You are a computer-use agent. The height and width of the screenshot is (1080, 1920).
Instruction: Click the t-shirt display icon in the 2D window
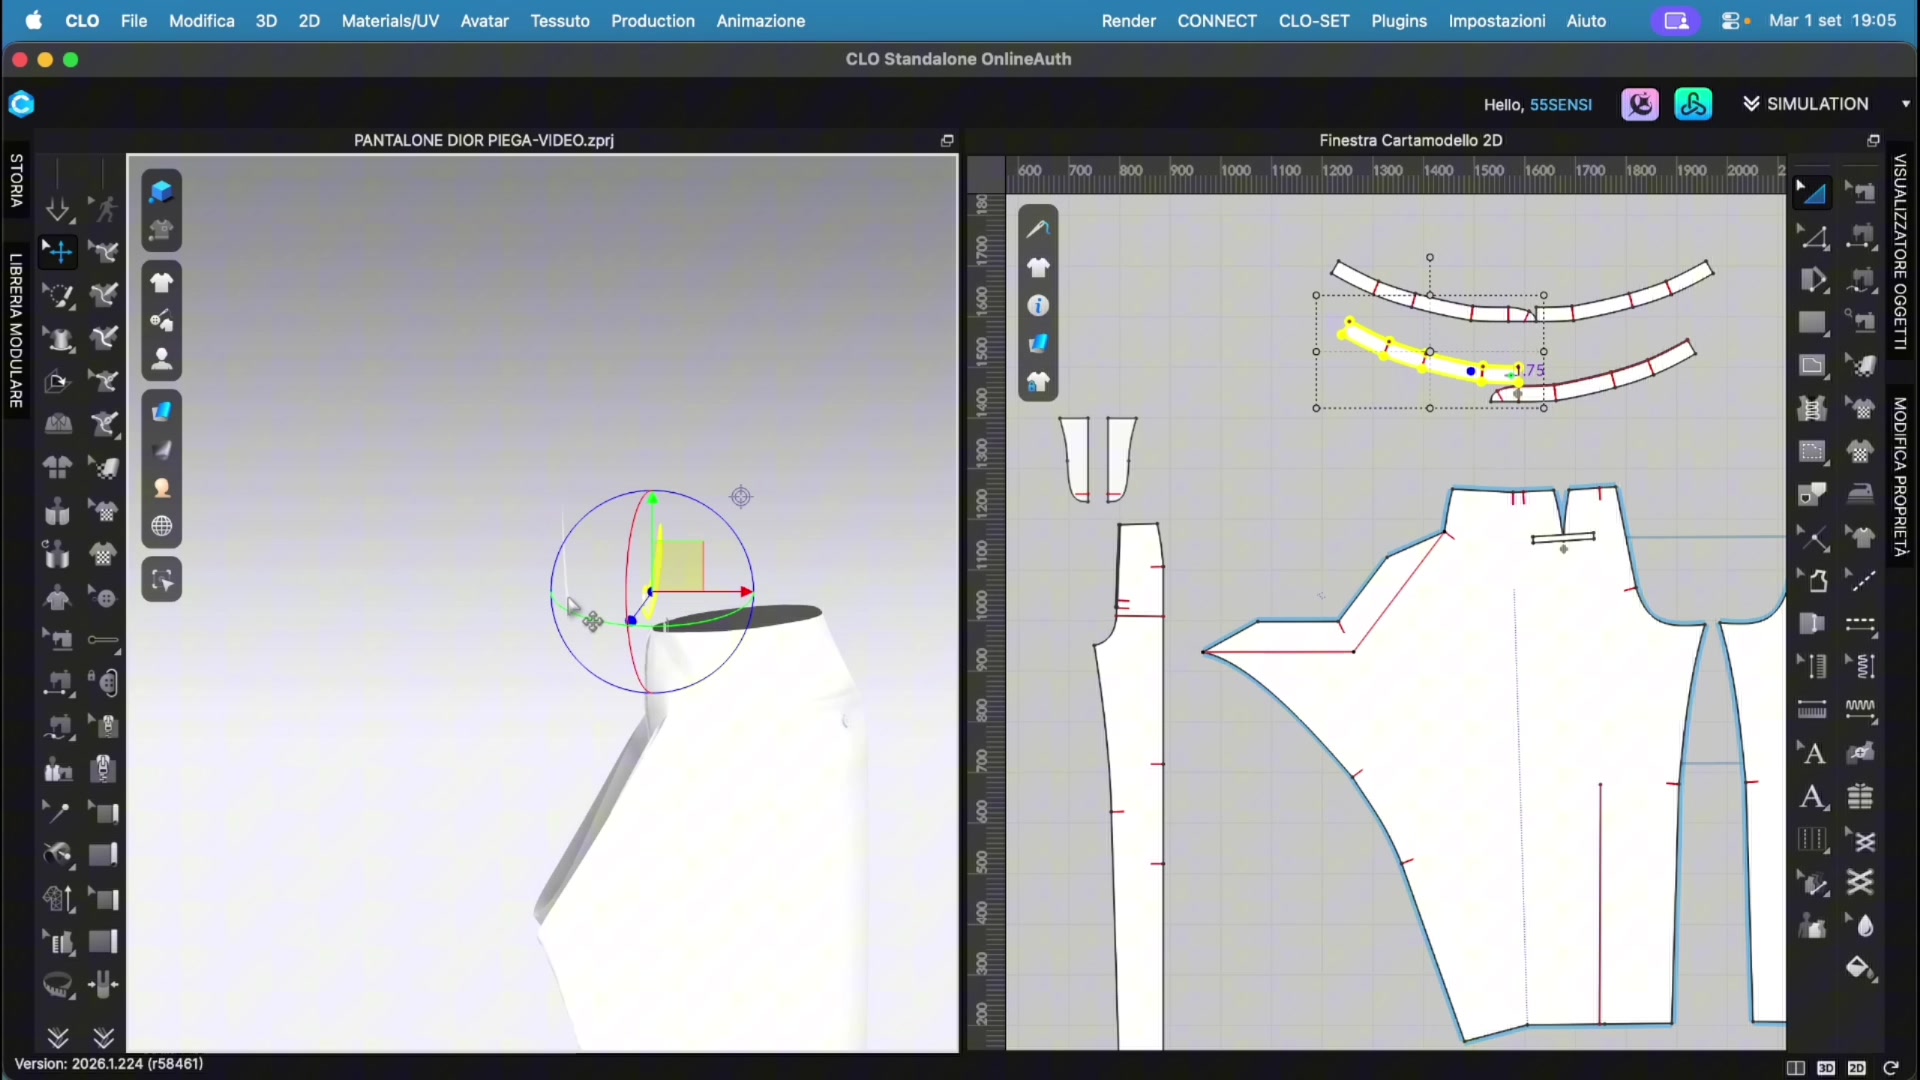tap(1038, 267)
